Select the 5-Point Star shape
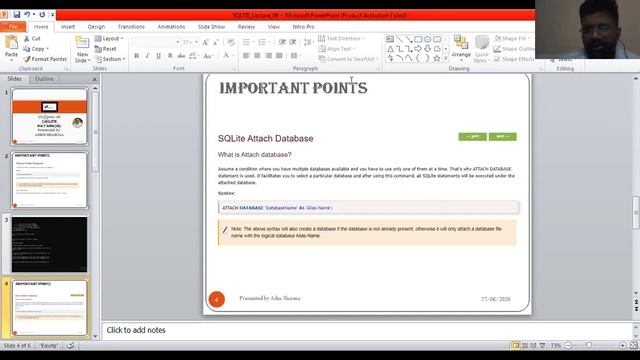 [x=437, y=58]
